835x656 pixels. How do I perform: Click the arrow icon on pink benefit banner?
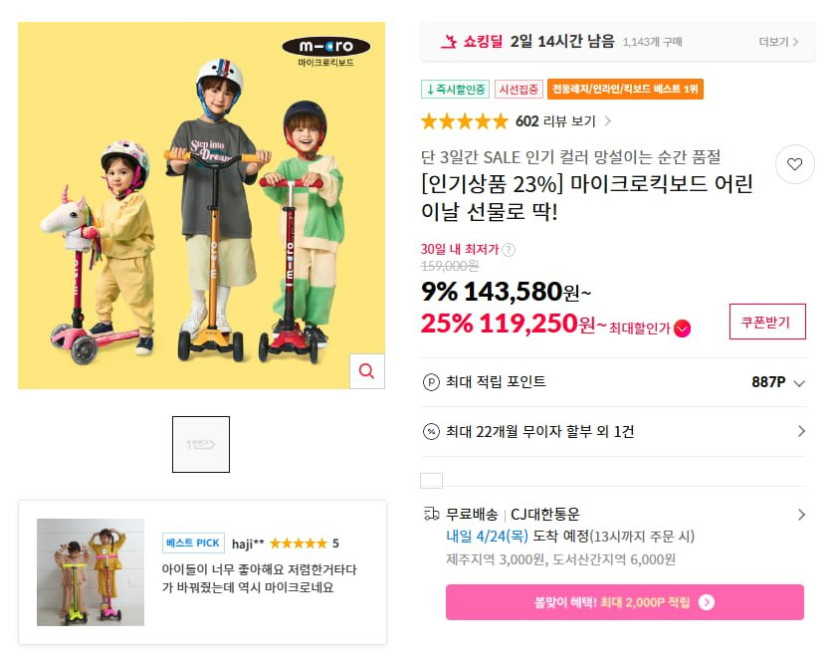click(706, 602)
